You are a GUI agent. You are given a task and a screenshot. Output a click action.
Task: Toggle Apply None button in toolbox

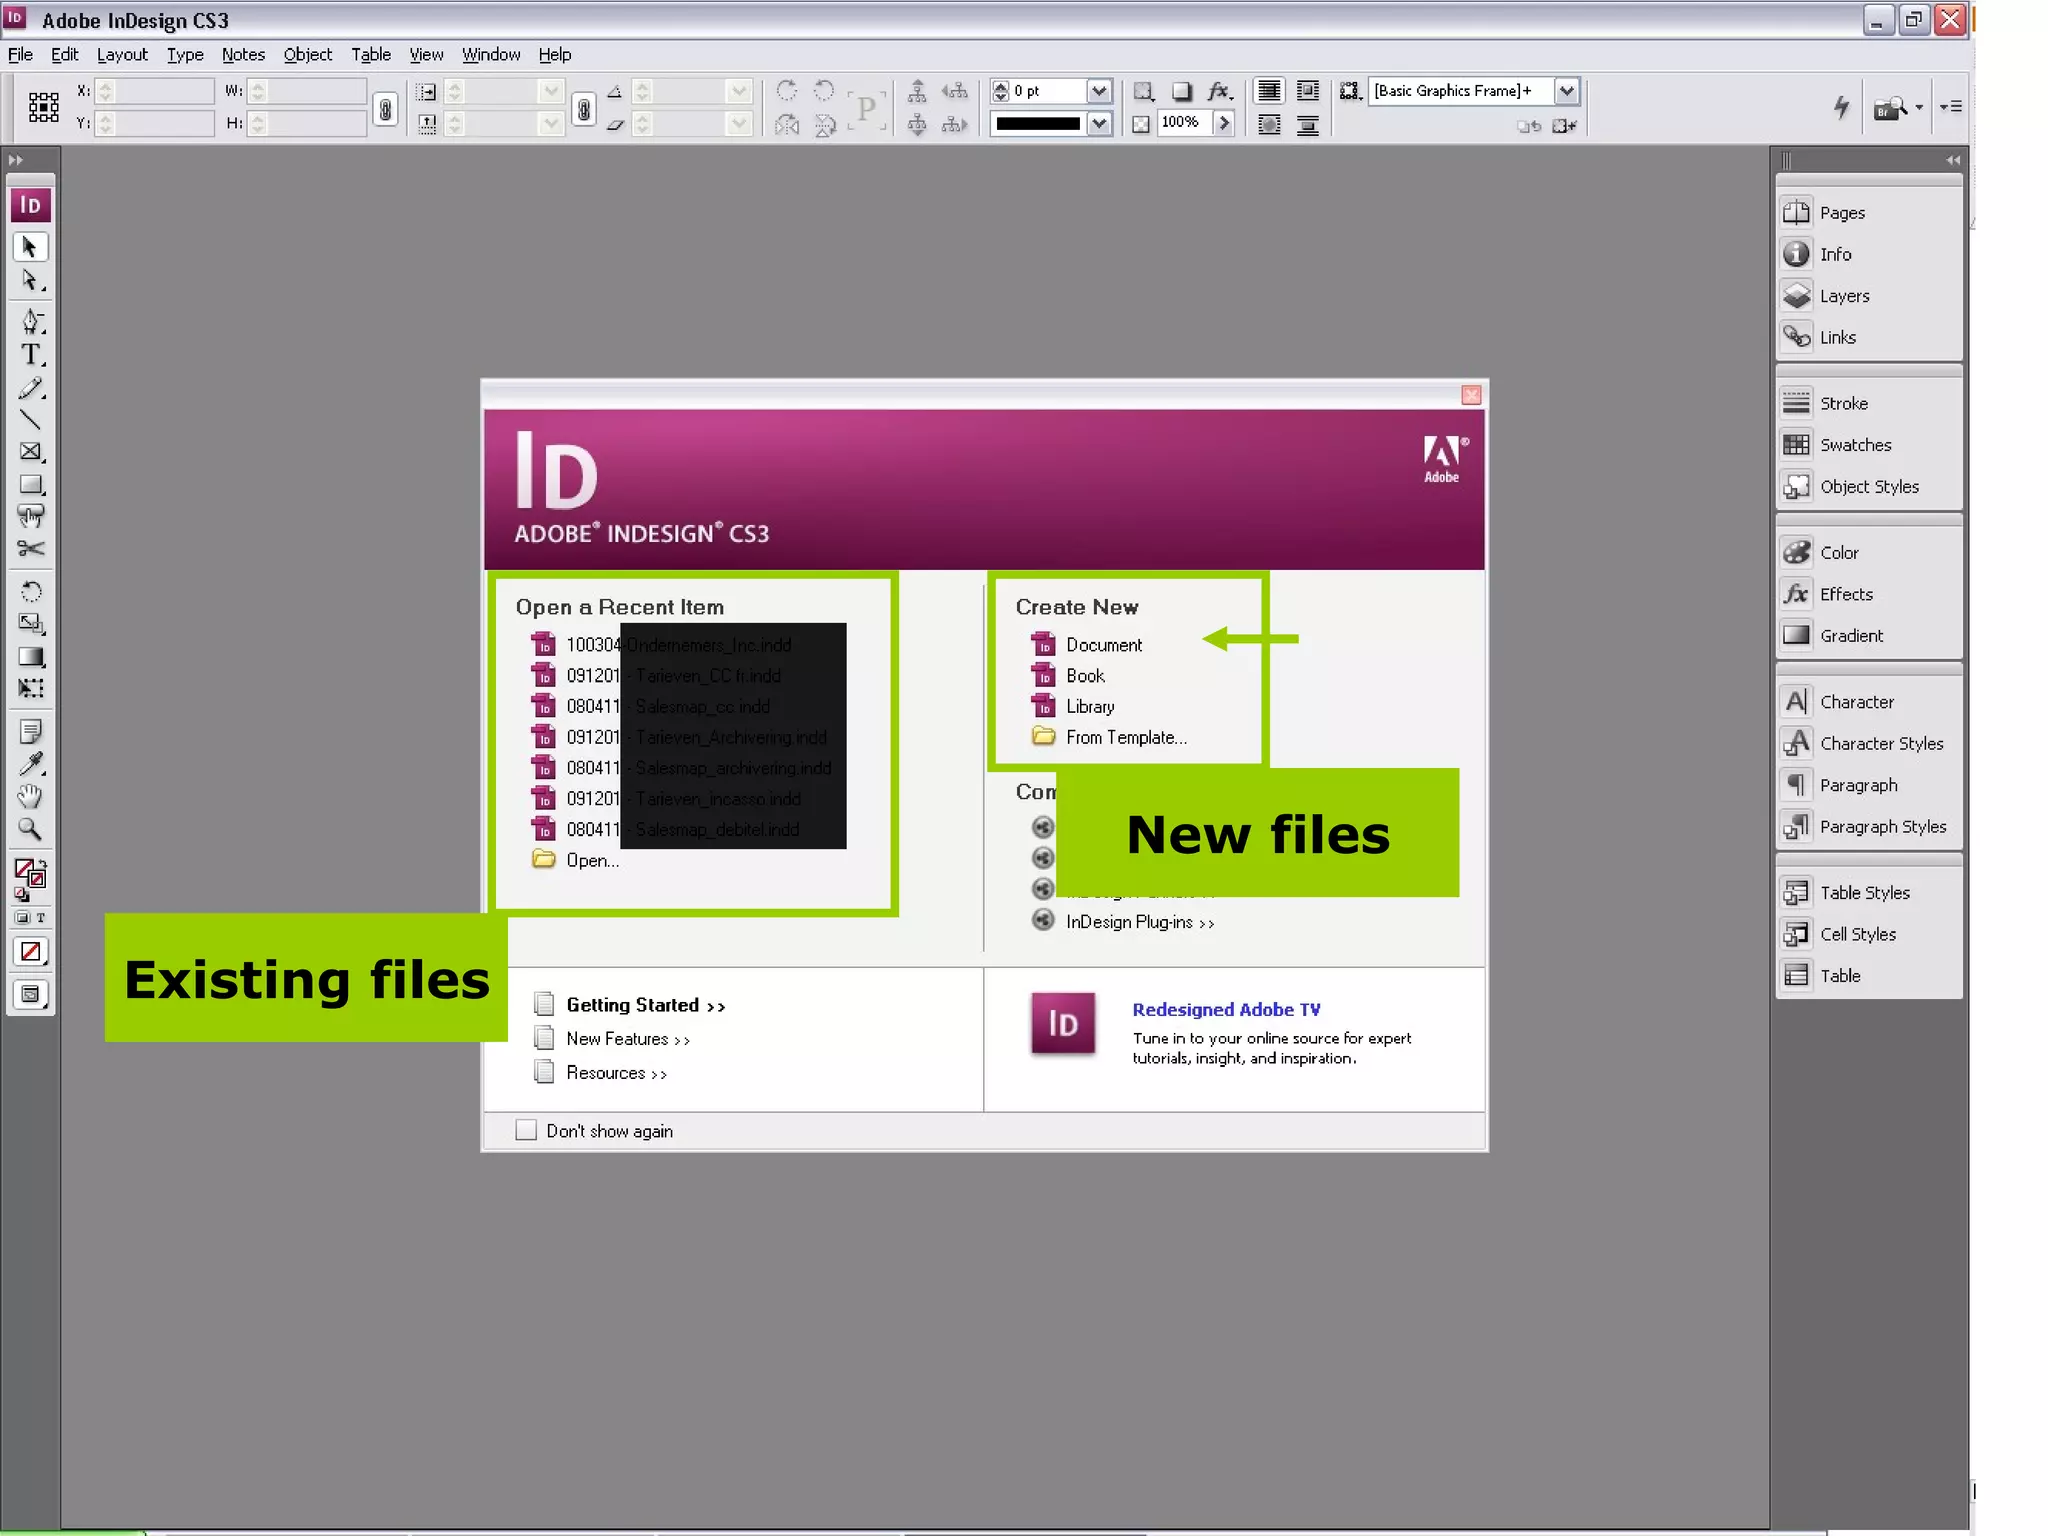[31, 951]
